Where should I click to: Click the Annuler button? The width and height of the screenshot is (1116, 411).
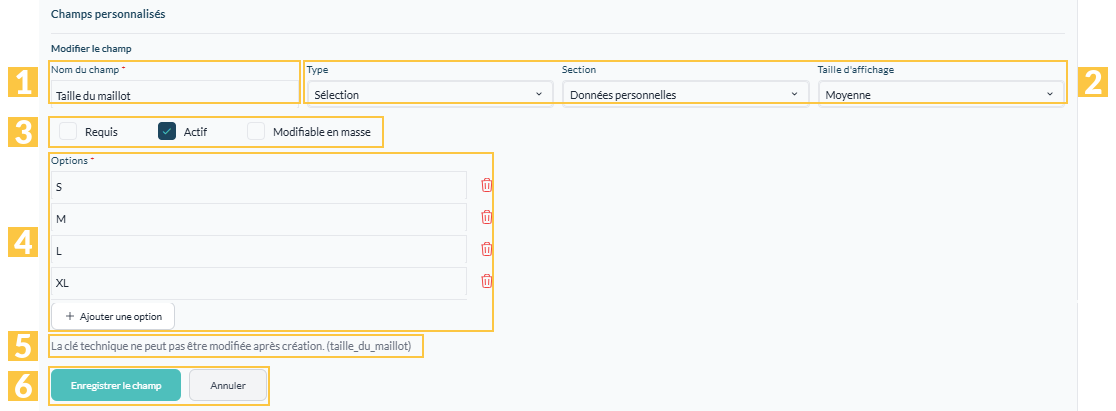click(228, 385)
